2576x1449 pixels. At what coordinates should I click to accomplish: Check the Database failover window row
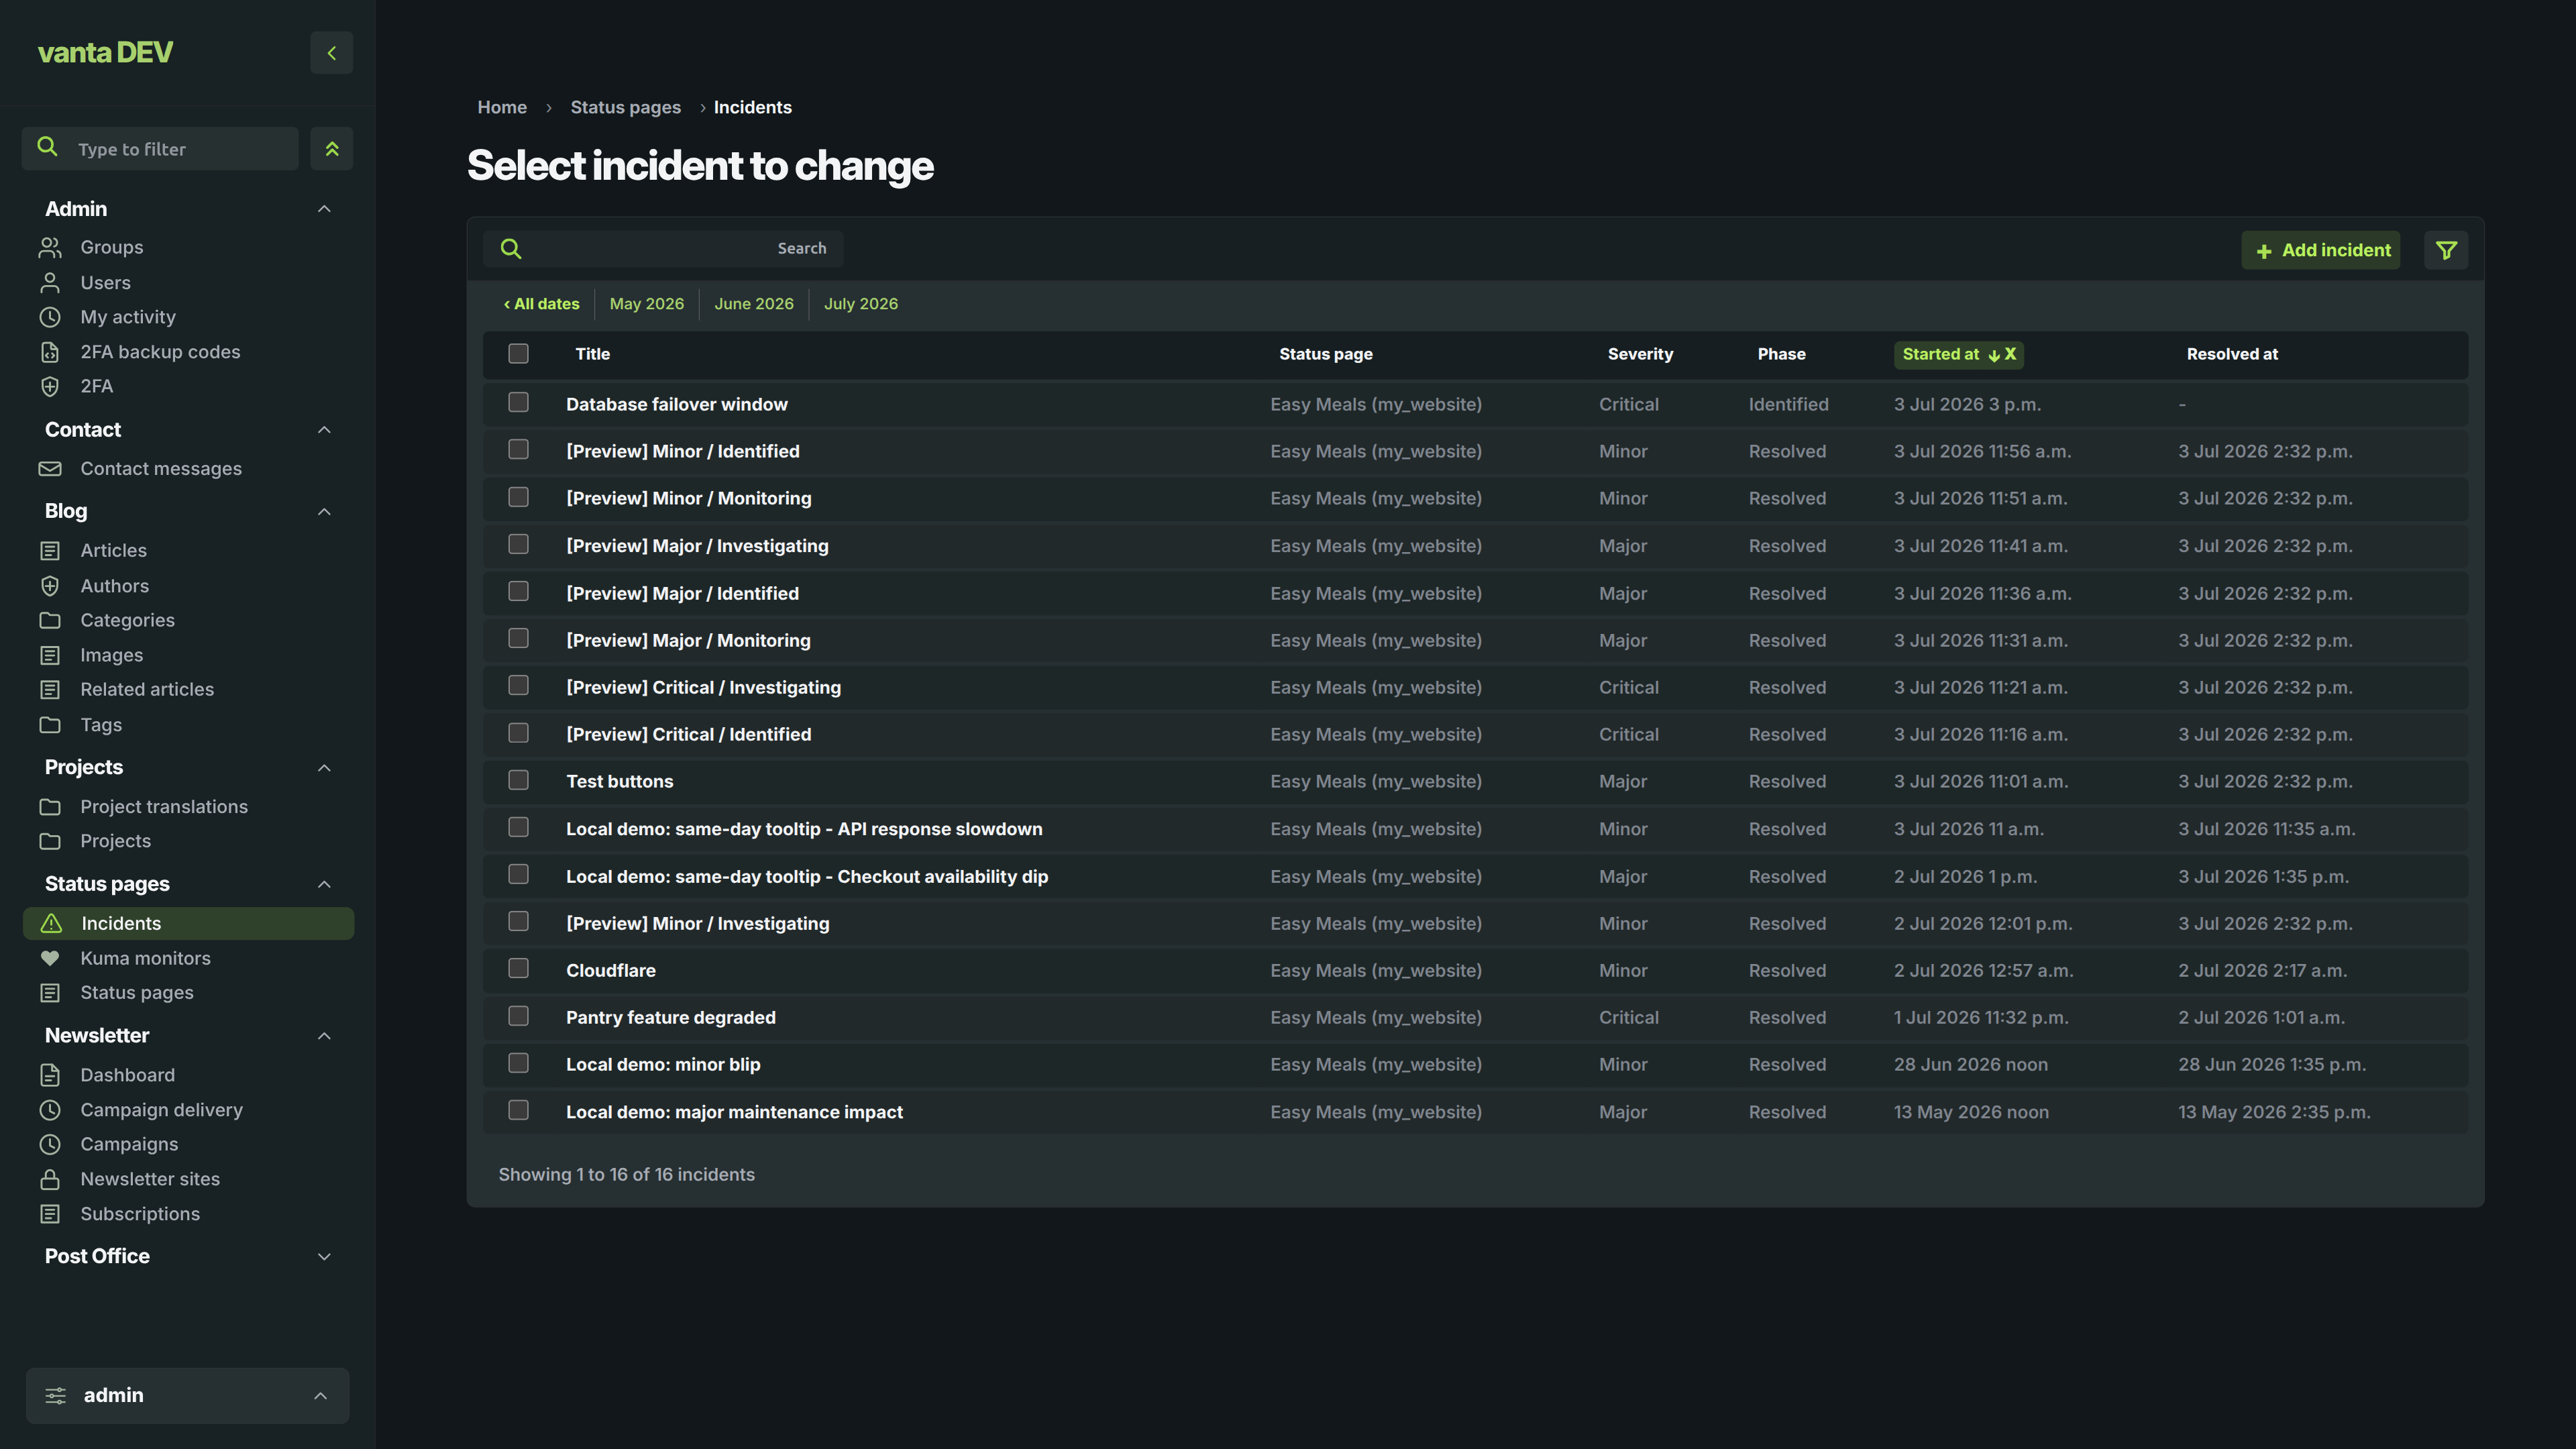point(518,402)
